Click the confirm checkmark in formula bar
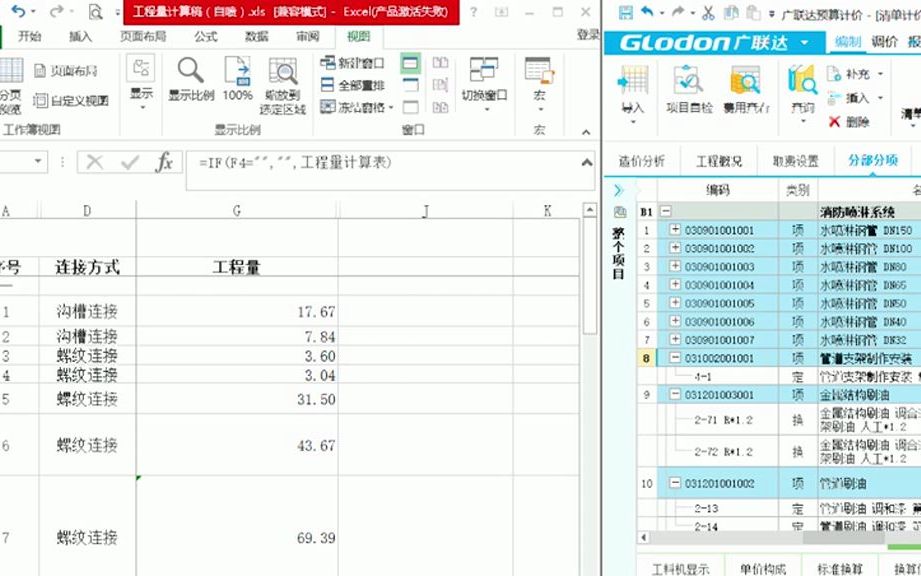This screenshot has height=576, width=921. [130, 162]
